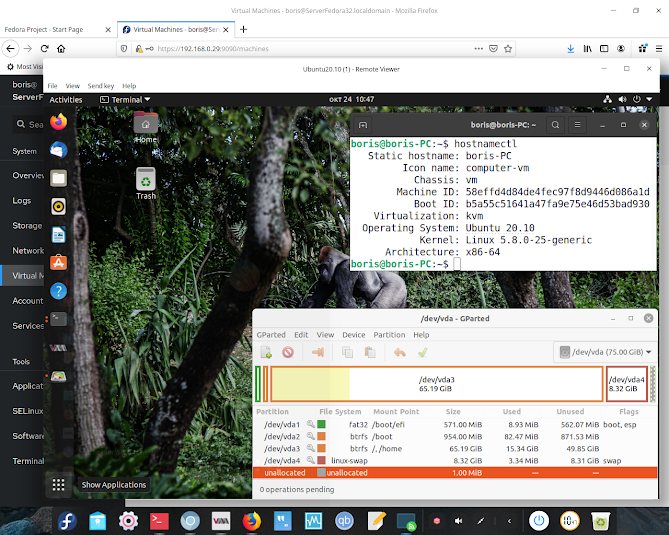
Task: Click the Activities button in GNOME top bar
Action: click(66, 99)
